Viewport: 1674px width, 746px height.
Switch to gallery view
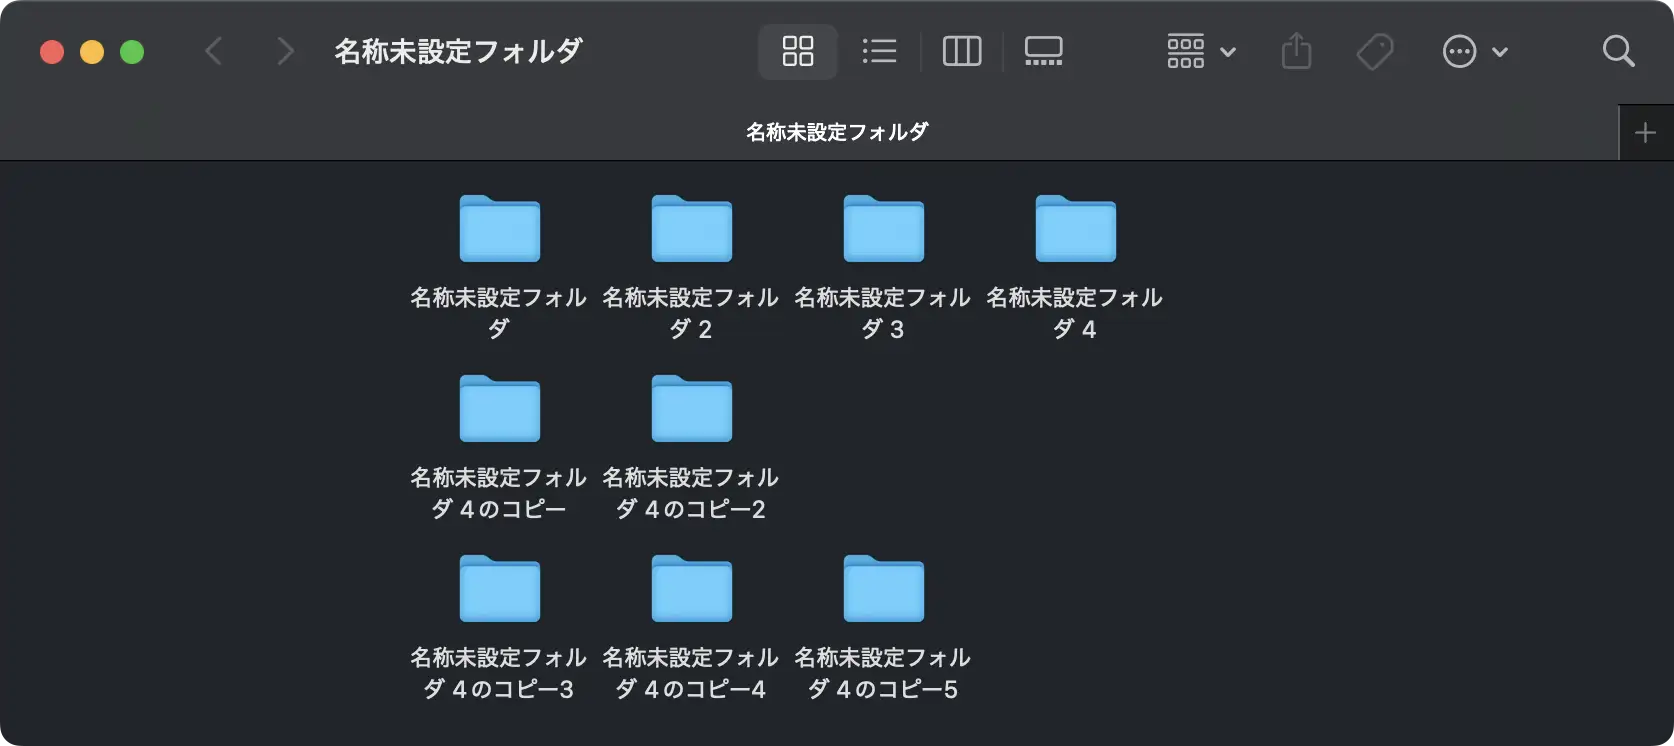pyautogui.click(x=1043, y=51)
